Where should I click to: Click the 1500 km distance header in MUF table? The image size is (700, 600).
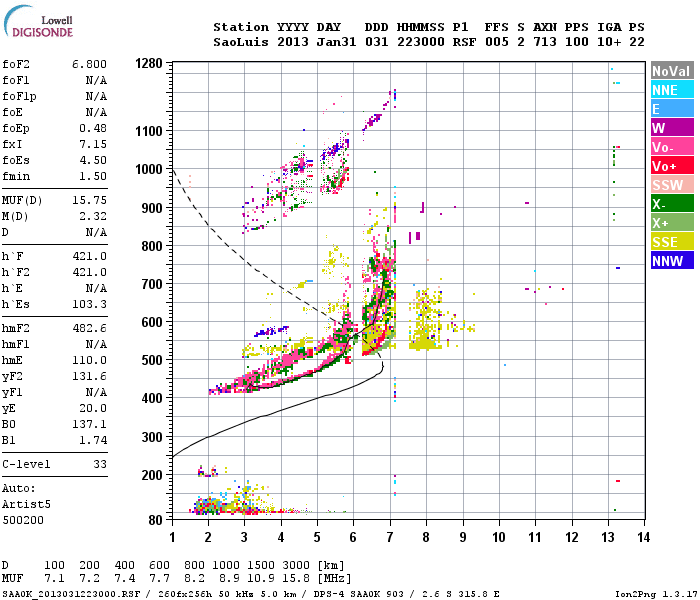click(x=261, y=565)
